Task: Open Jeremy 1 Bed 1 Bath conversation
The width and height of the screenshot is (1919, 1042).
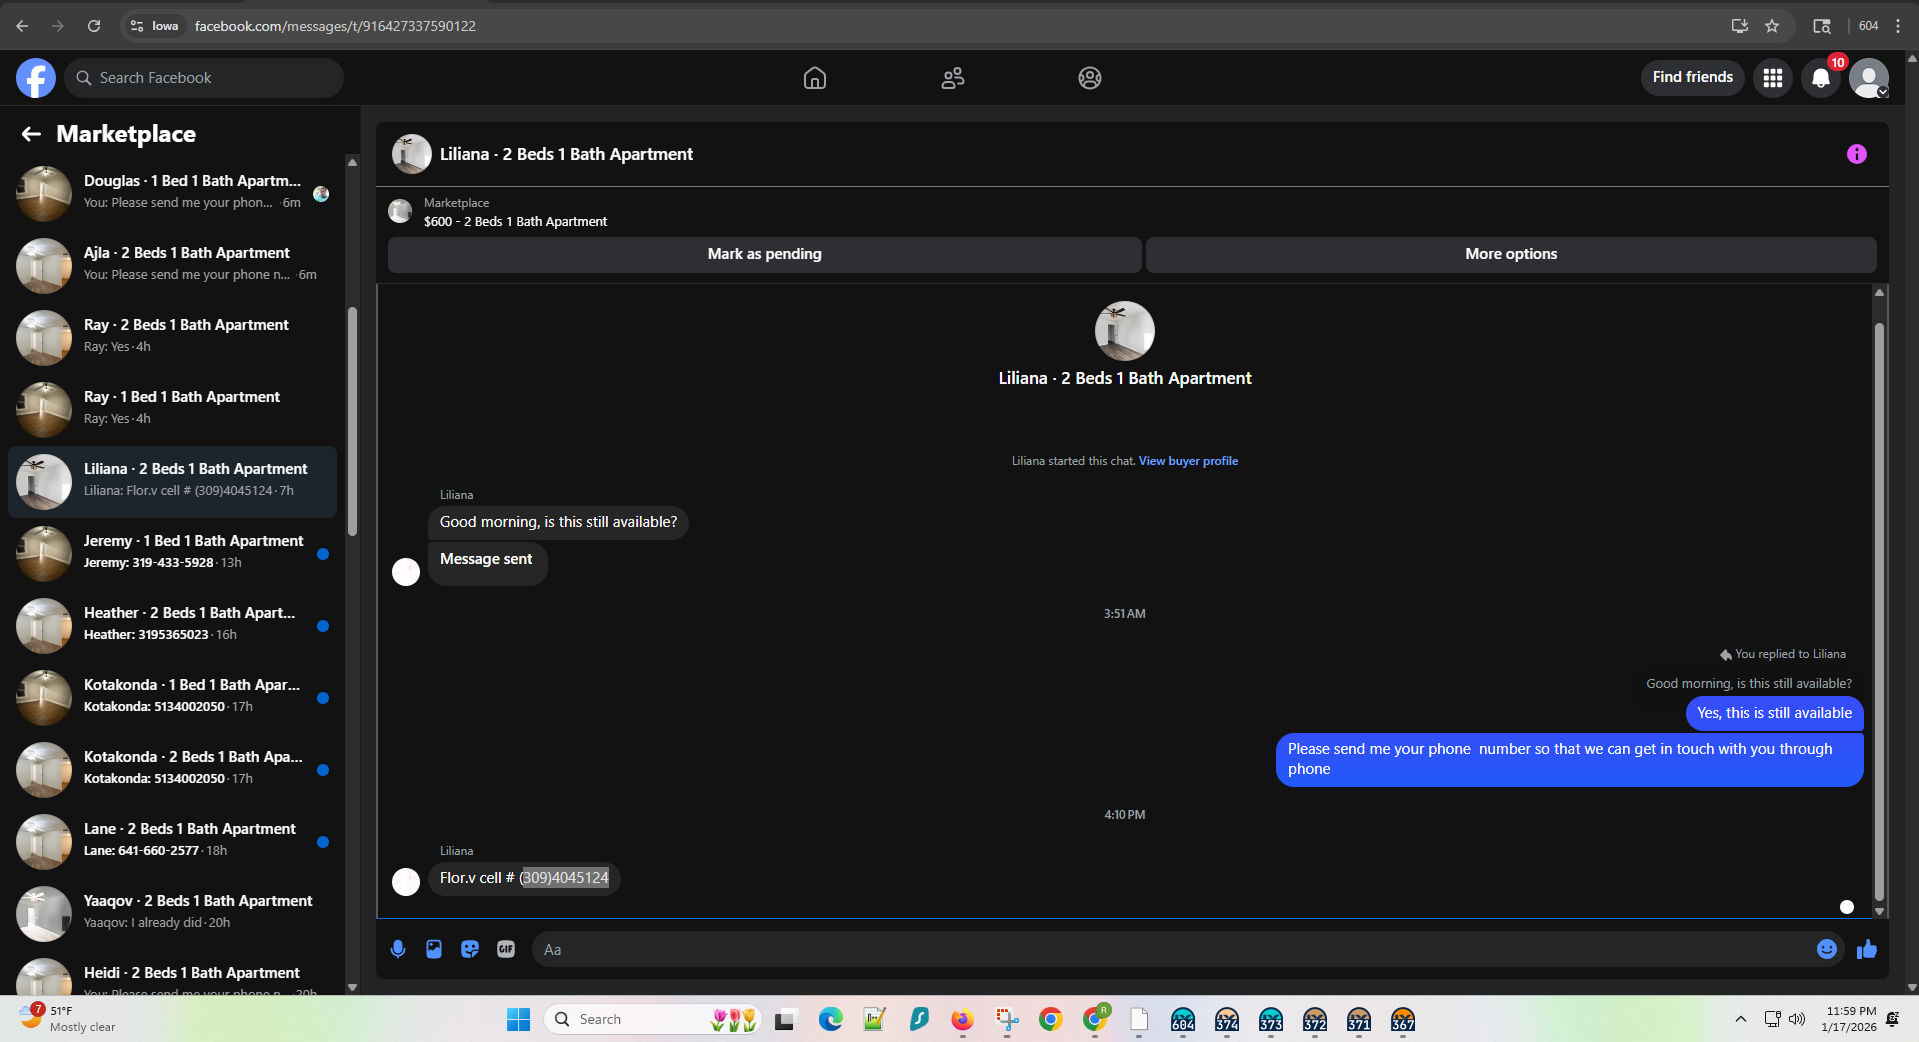Action: (x=172, y=554)
